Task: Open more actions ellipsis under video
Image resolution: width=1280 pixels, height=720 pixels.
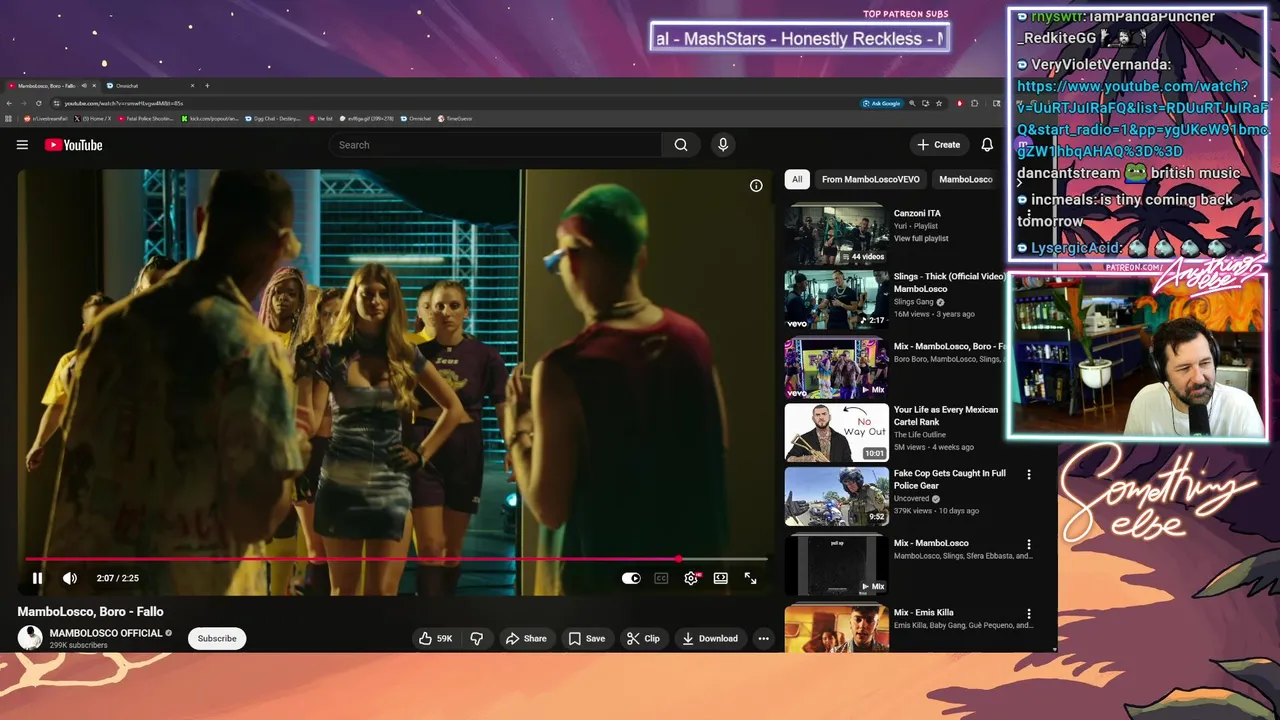Action: [x=763, y=638]
